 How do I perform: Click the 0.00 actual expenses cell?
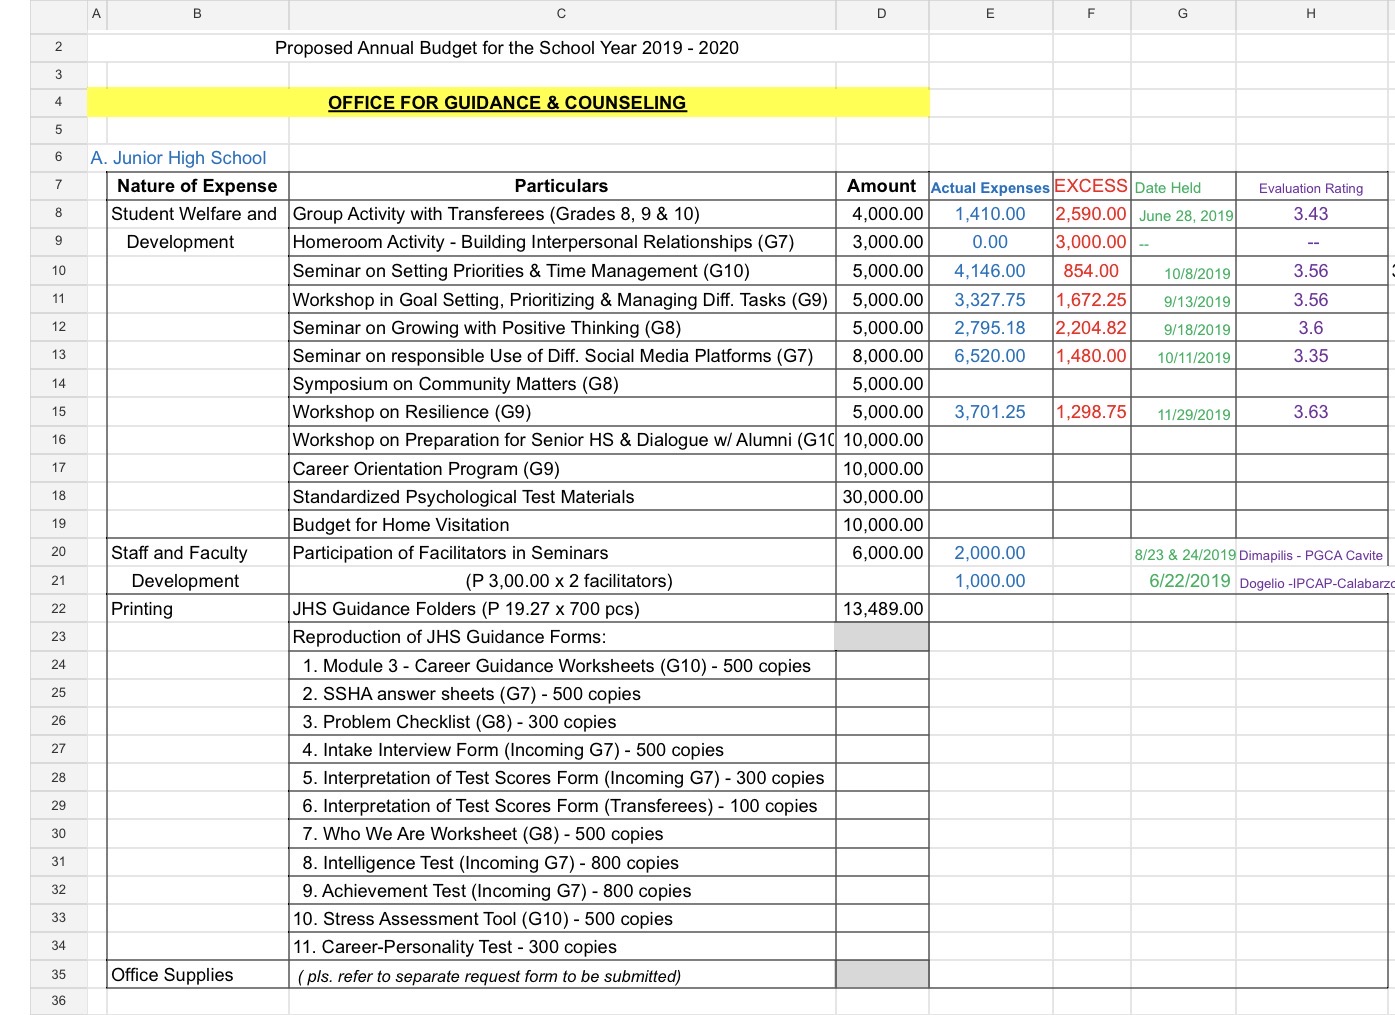point(990,242)
